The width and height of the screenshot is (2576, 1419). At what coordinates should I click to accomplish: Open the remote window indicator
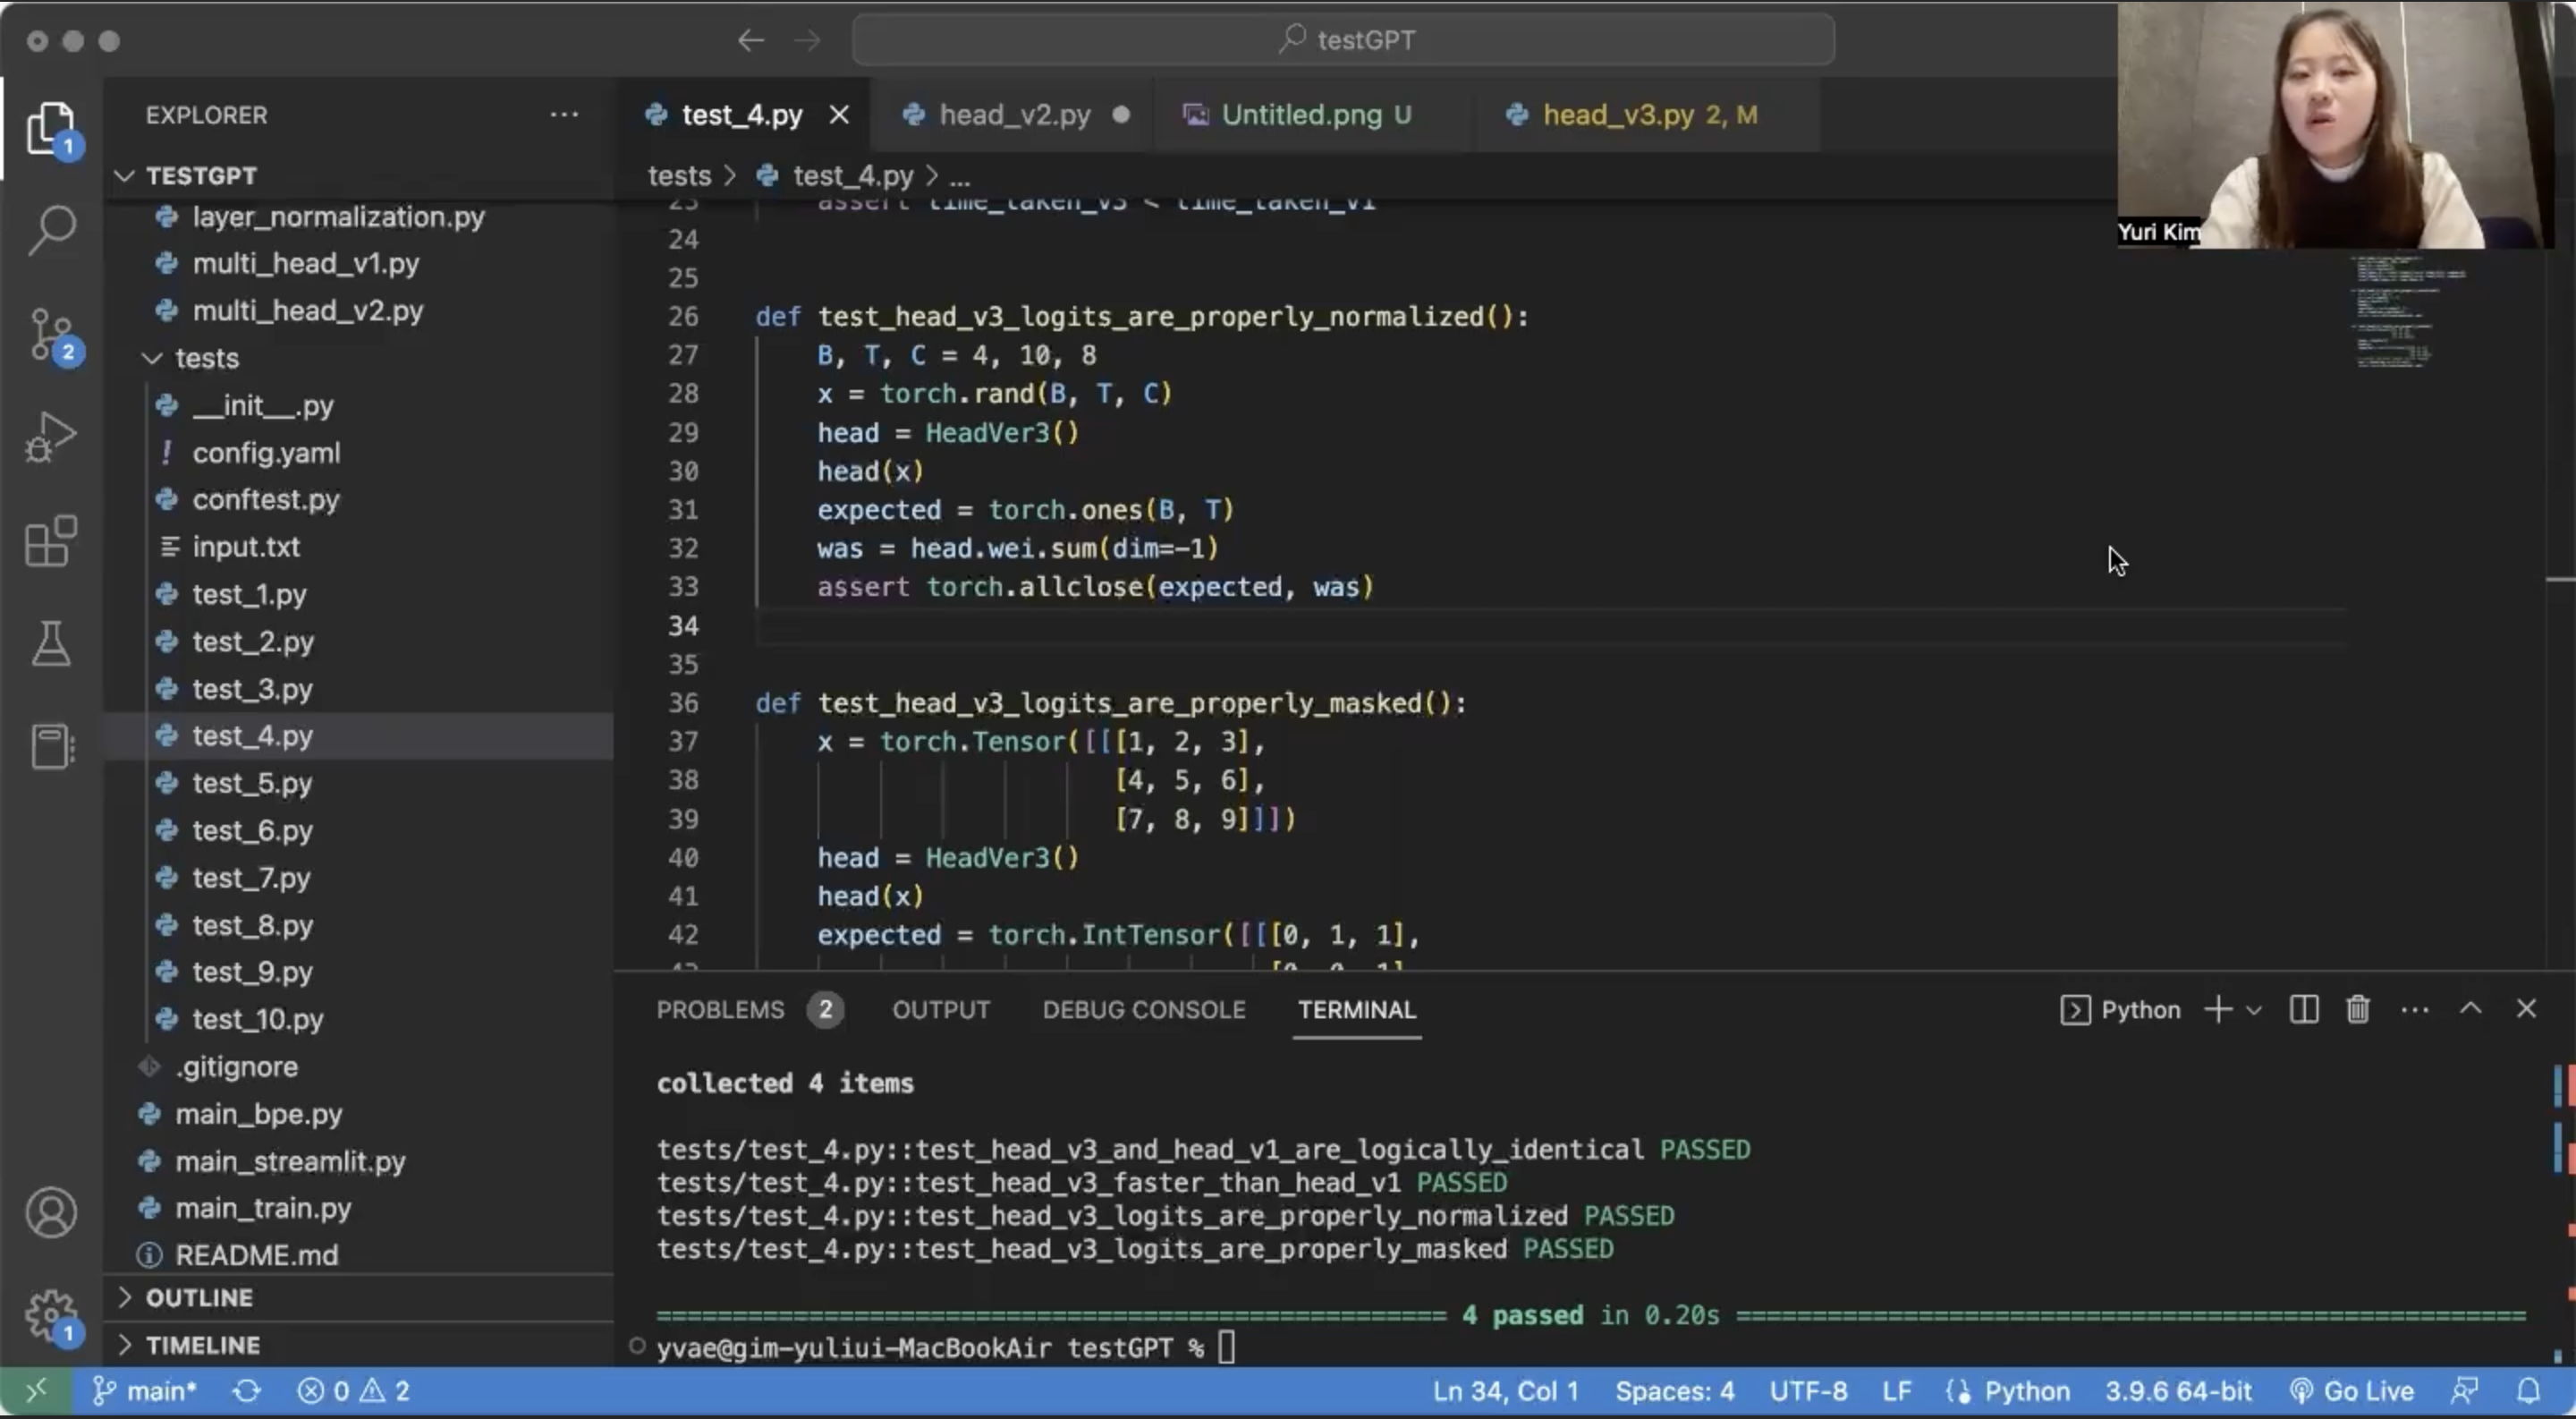[36, 1391]
